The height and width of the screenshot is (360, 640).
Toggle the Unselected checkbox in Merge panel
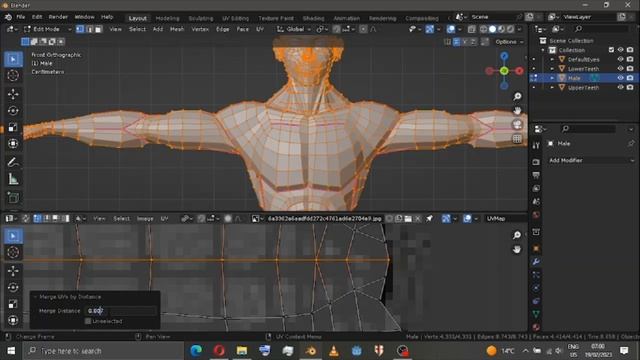click(88, 321)
